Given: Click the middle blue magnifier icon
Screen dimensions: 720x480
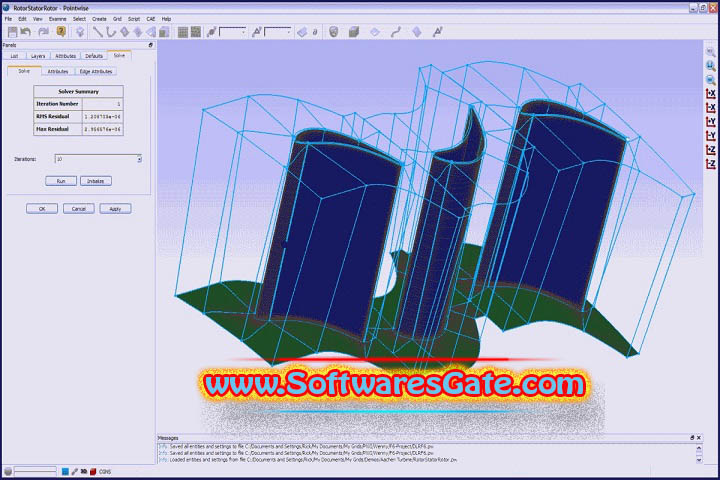Looking at the screenshot, I should tap(710, 66).
